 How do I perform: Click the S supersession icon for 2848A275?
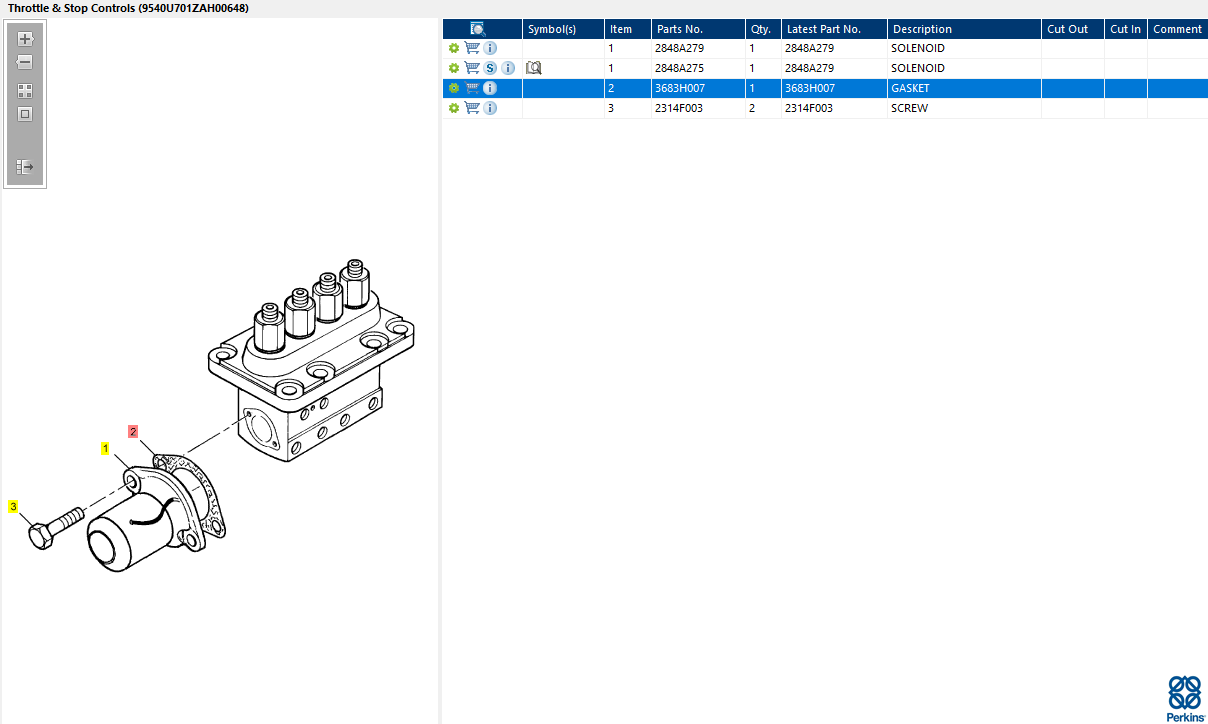[x=490, y=68]
